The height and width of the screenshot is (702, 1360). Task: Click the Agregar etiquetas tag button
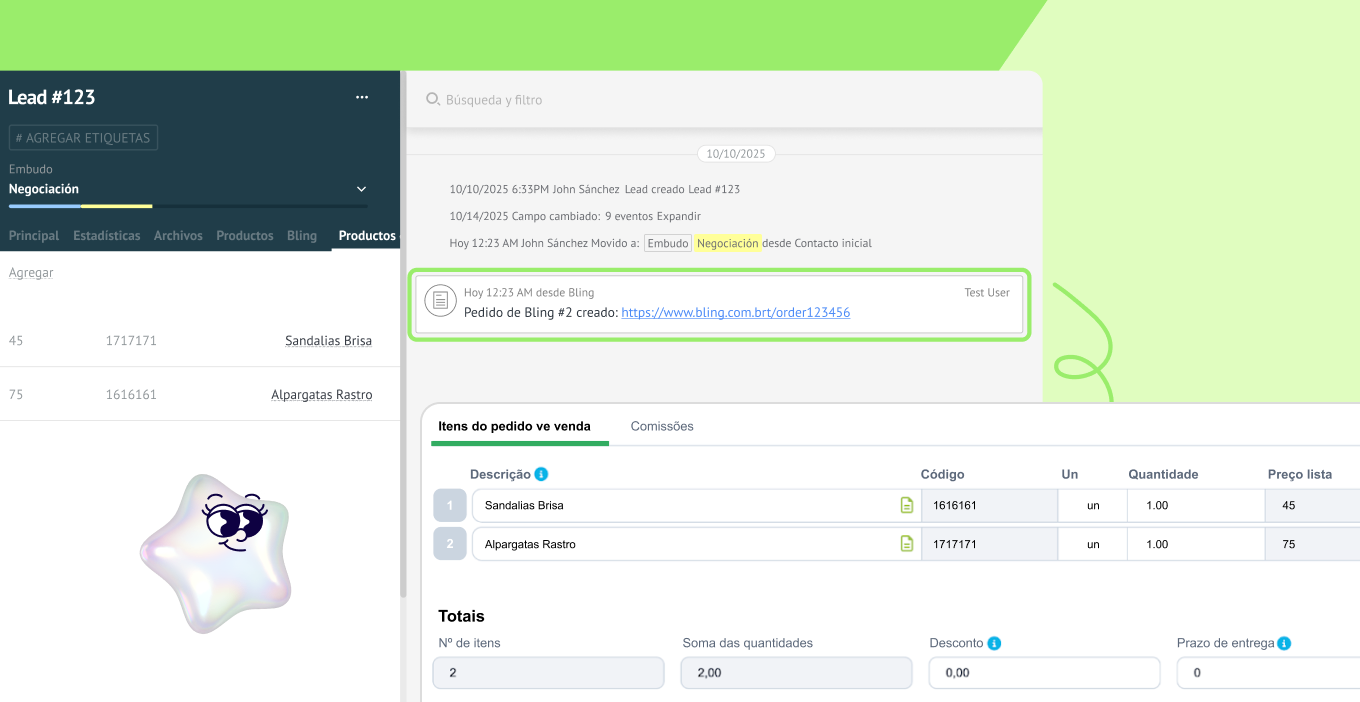click(x=83, y=138)
